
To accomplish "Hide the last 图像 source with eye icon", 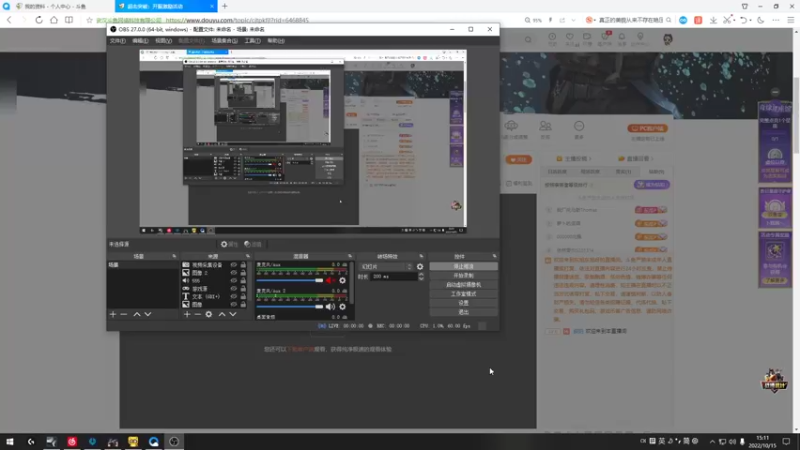I will 234,305.
